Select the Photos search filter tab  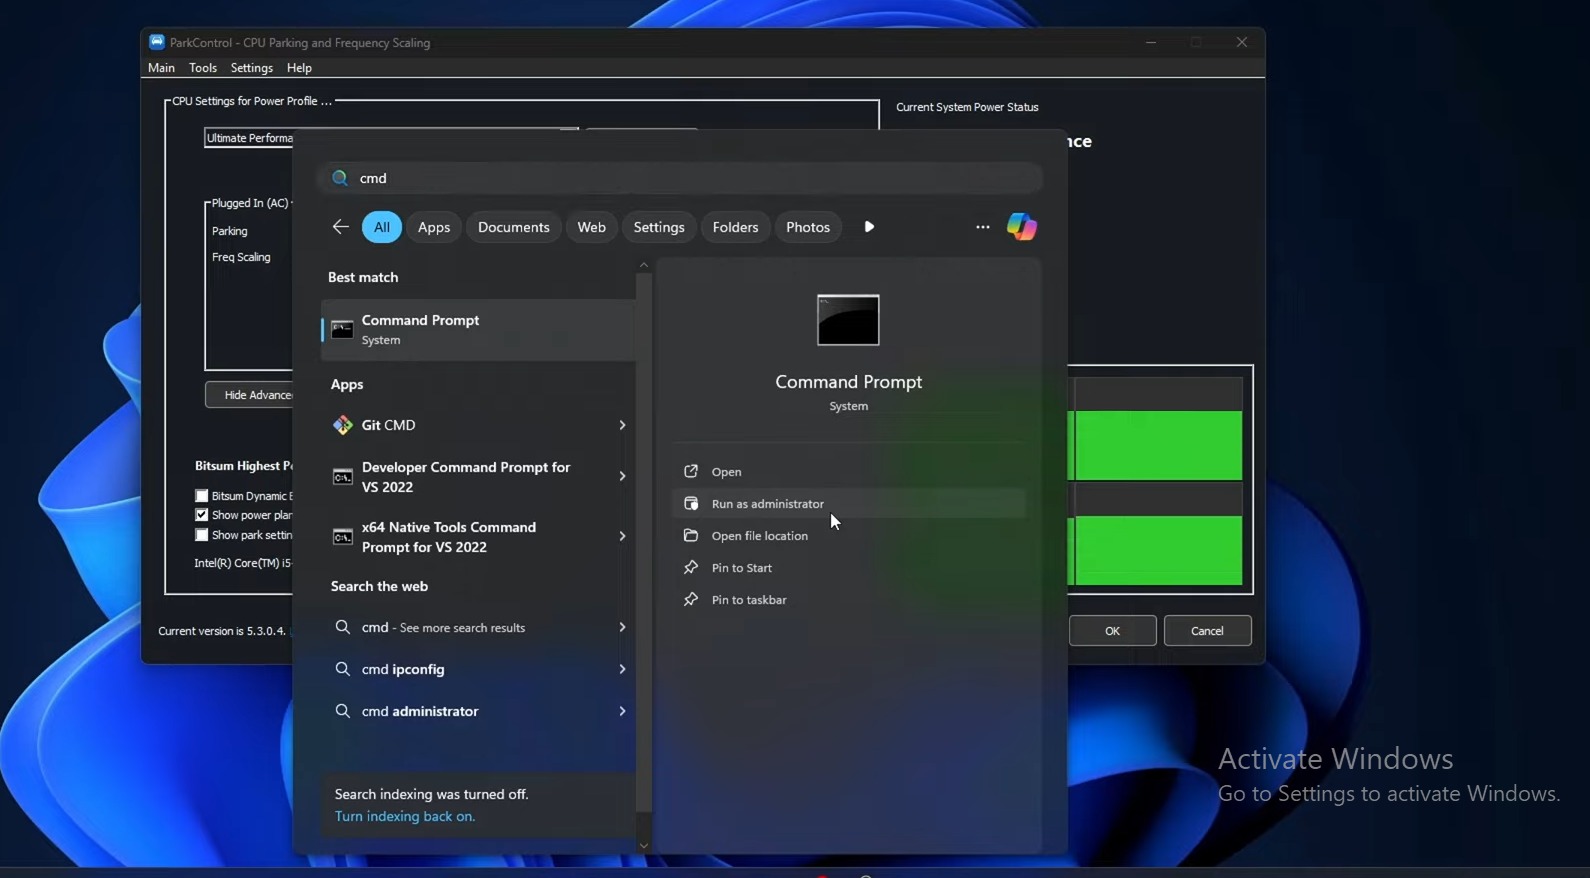point(808,227)
